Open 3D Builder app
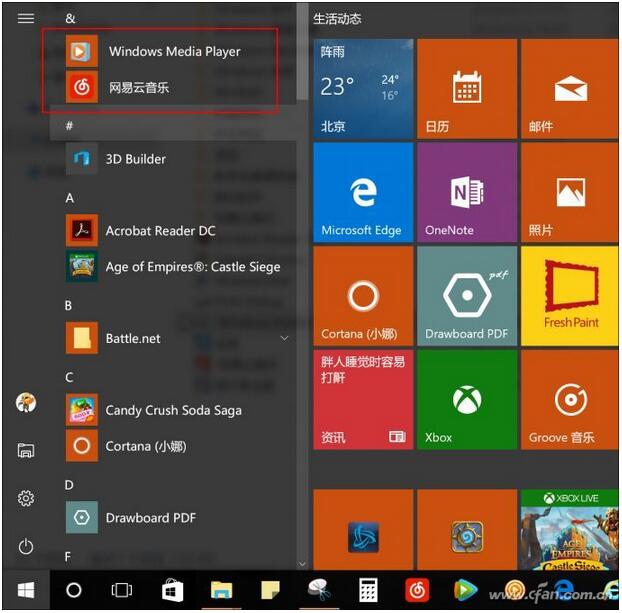Image resolution: width=622 pixels, height=613 pixels. [x=135, y=159]
